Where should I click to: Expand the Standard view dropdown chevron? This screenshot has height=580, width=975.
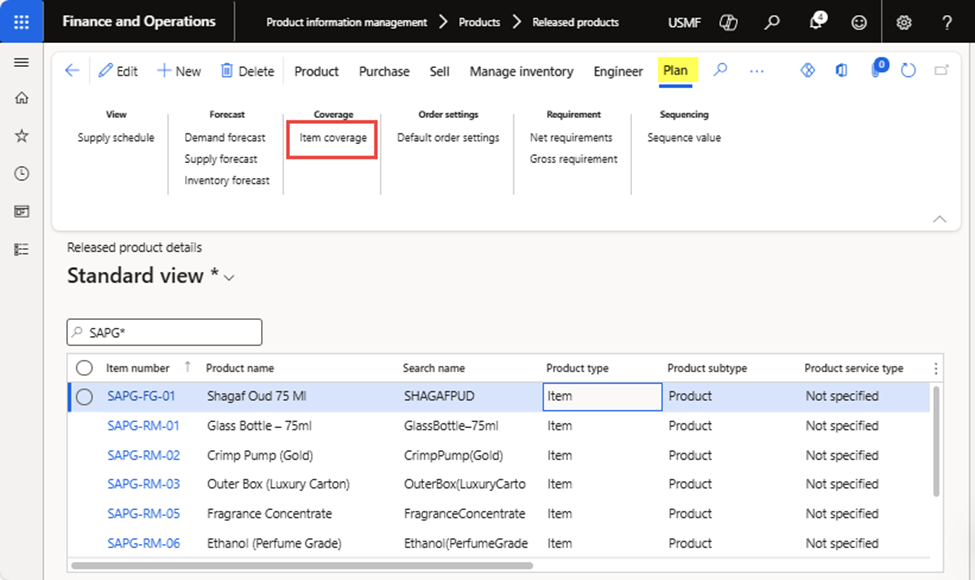point(229,278)
